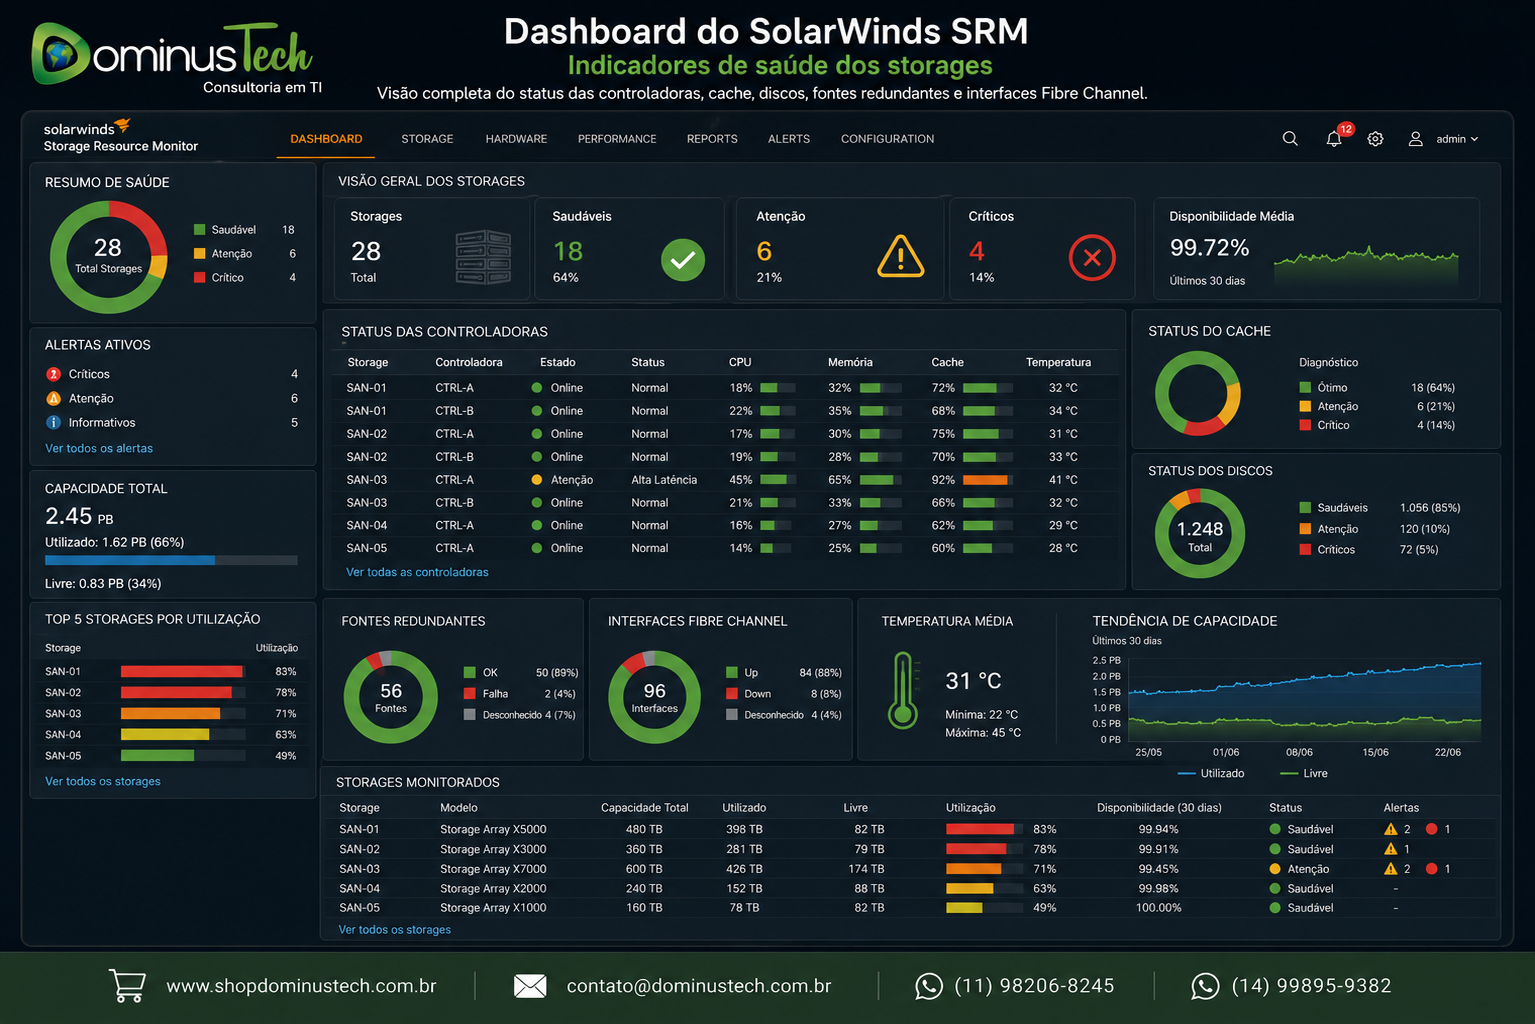Click the orange Atenção alert icon
Screen dimensions: 1535x1024
pyautogui.click(x=54, y=398)
